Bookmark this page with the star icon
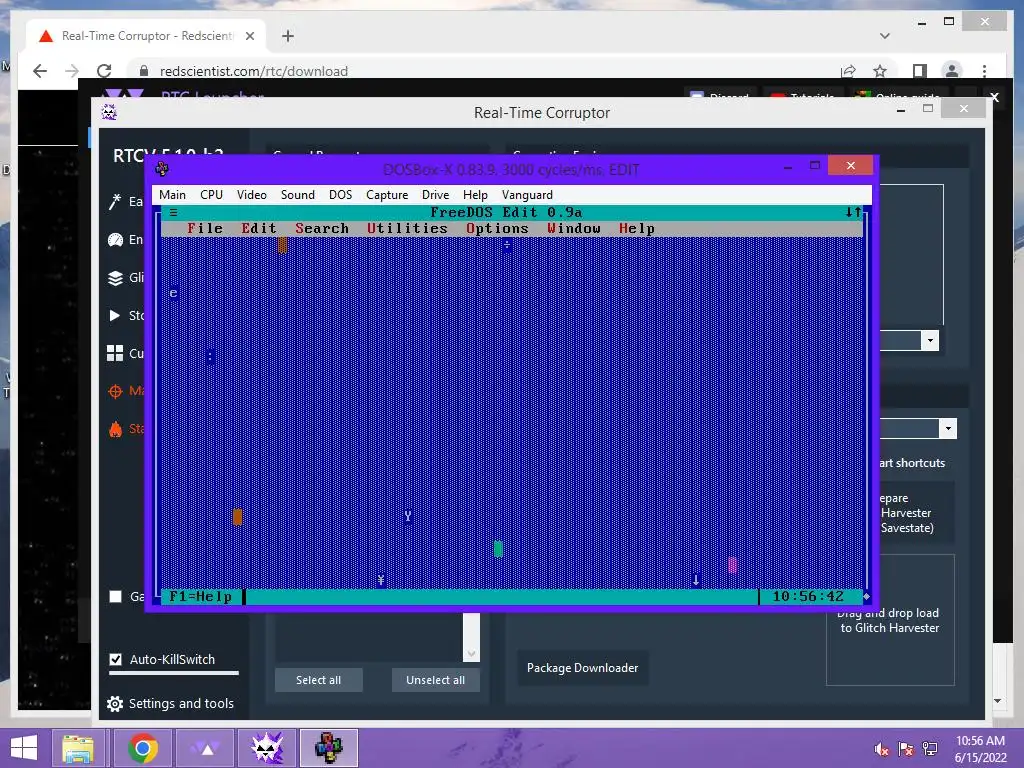This screenshot has height=768, width=1024. click(x=880, y=71)
